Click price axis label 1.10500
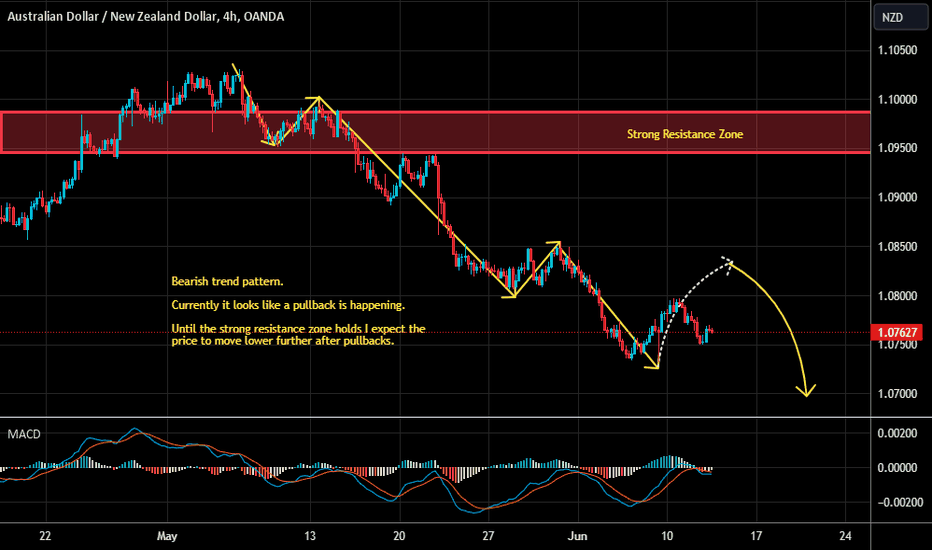Viewport: 932px width, 550px height. coord(897,50)
